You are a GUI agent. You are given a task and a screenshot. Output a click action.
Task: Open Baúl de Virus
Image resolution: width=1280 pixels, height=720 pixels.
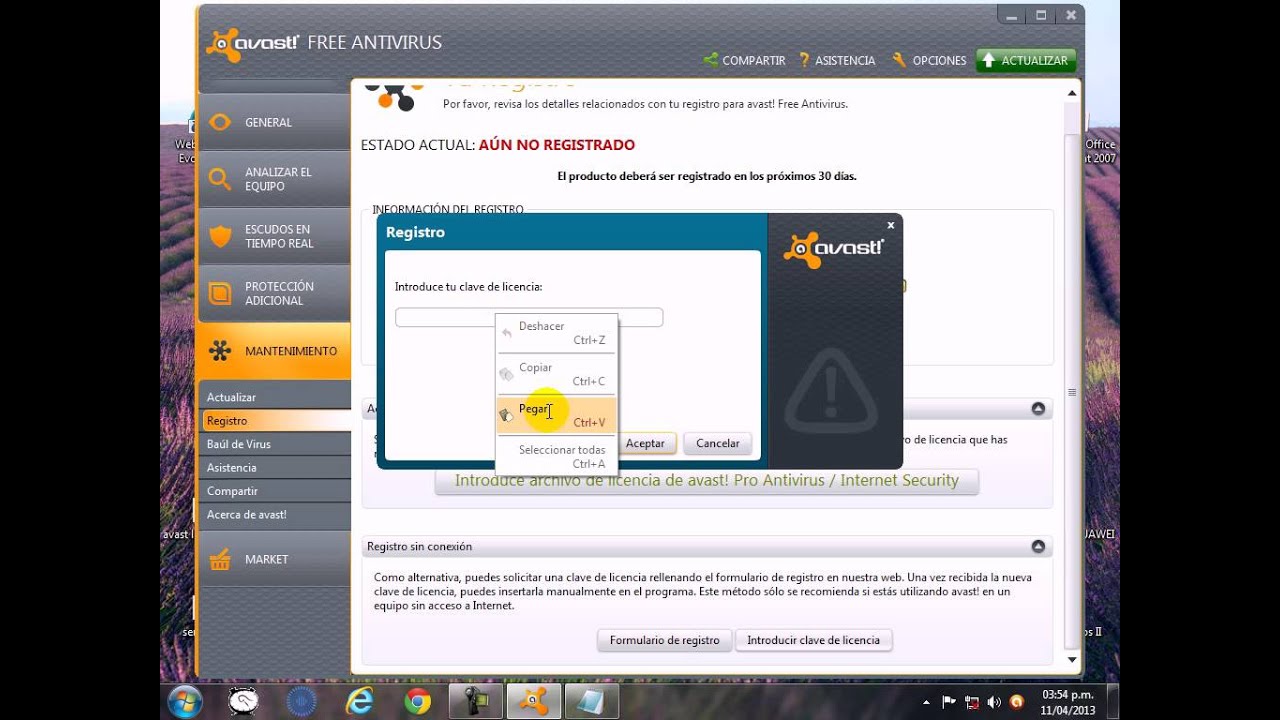[274, 444]
